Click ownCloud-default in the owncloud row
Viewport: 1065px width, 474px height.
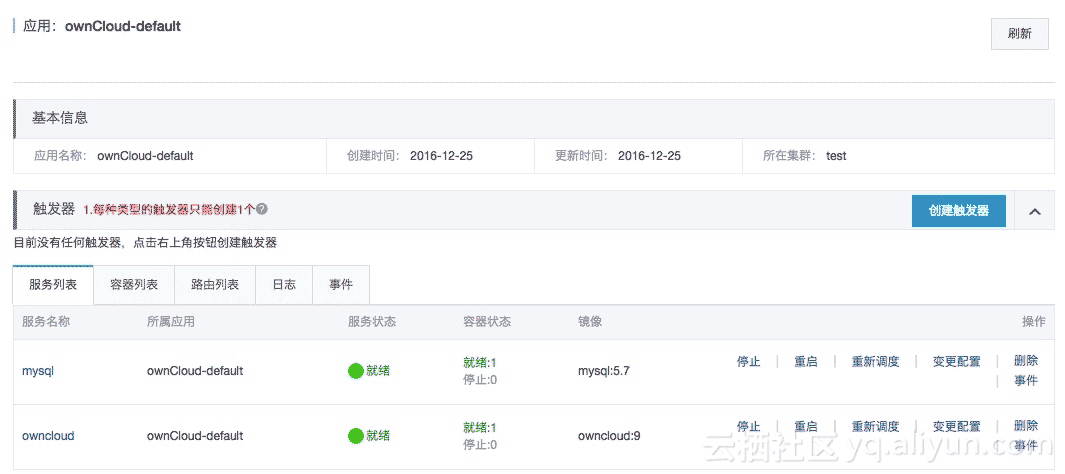tap(195, 435)
